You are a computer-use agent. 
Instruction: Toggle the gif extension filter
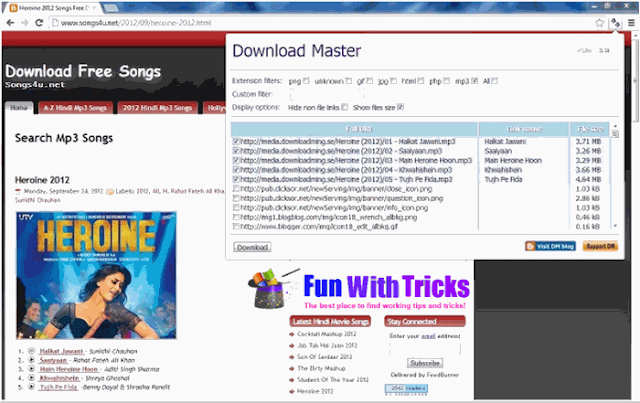[x=369, y=81]
